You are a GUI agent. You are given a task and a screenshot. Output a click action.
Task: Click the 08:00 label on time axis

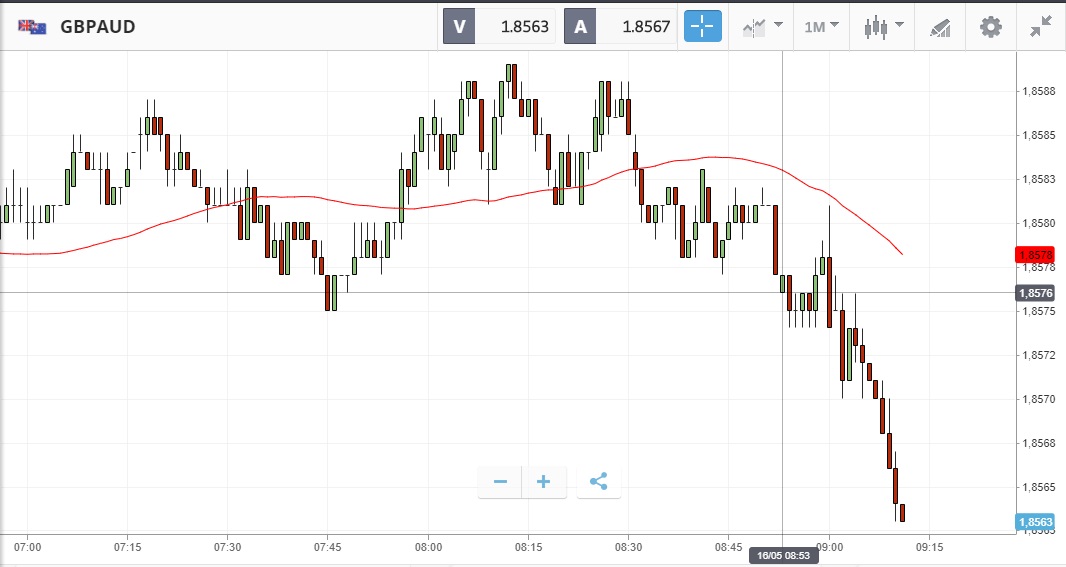429,547
